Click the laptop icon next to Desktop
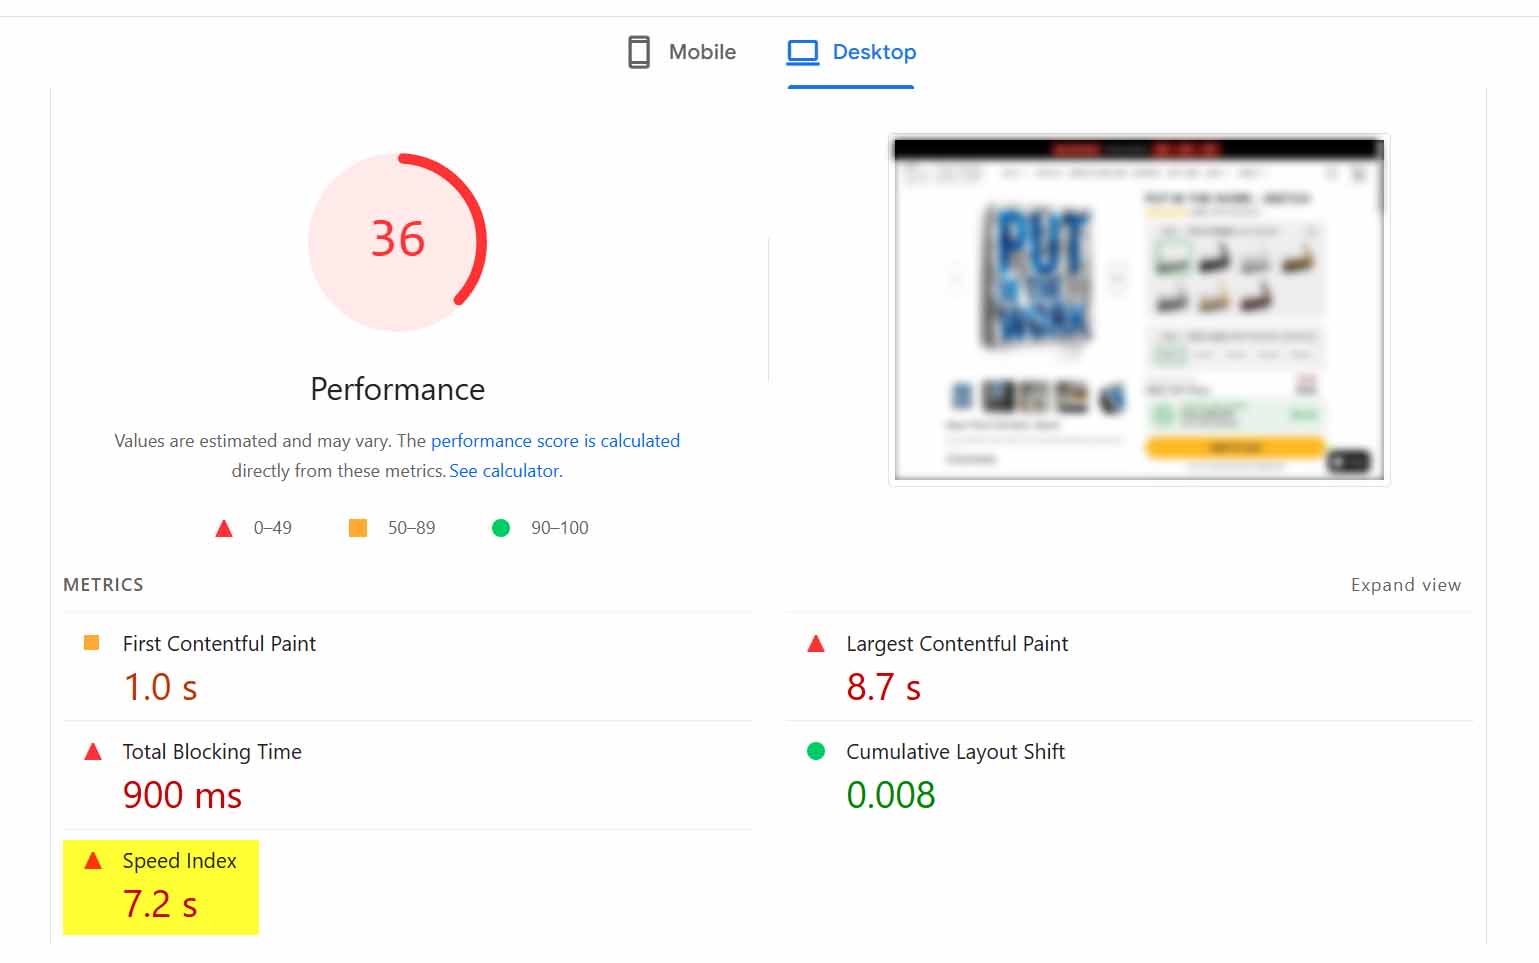Screen dimensions: 1539x963 pos(802,51)
